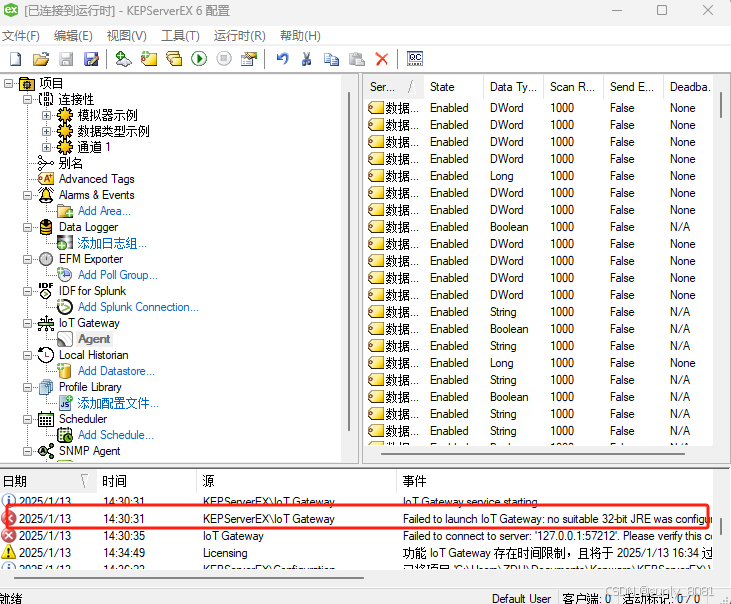Click the green New Tag play icon
This screenshot has width=731, height=604.
point(199,59)
